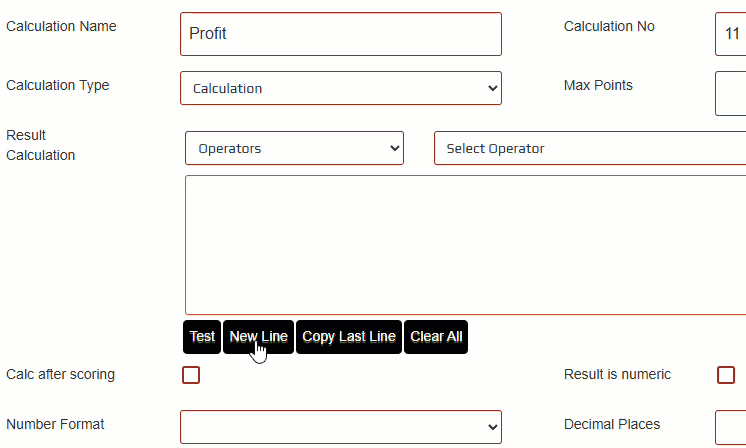Tick the Result is numeric checkbox
This screenshot has height=448, width=746.
726,375
